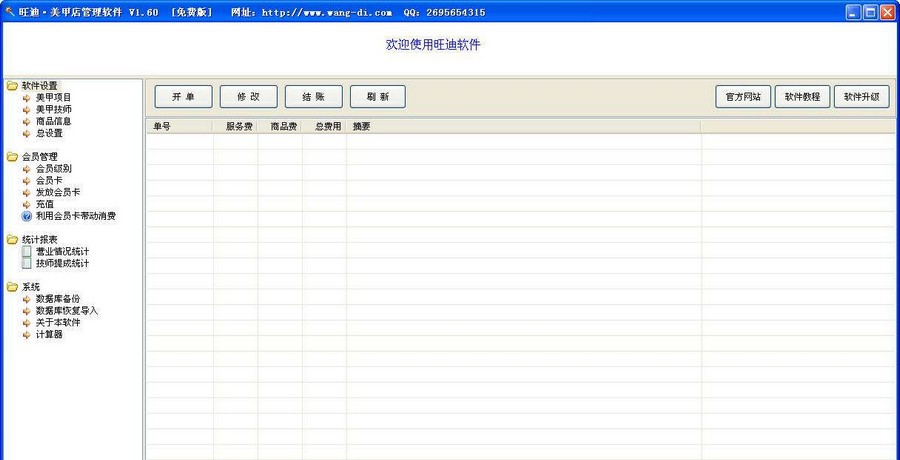Click the arrow icon beside 会员级别
The height and width of the screenshot is (460, 900).
tap(26, 169)
